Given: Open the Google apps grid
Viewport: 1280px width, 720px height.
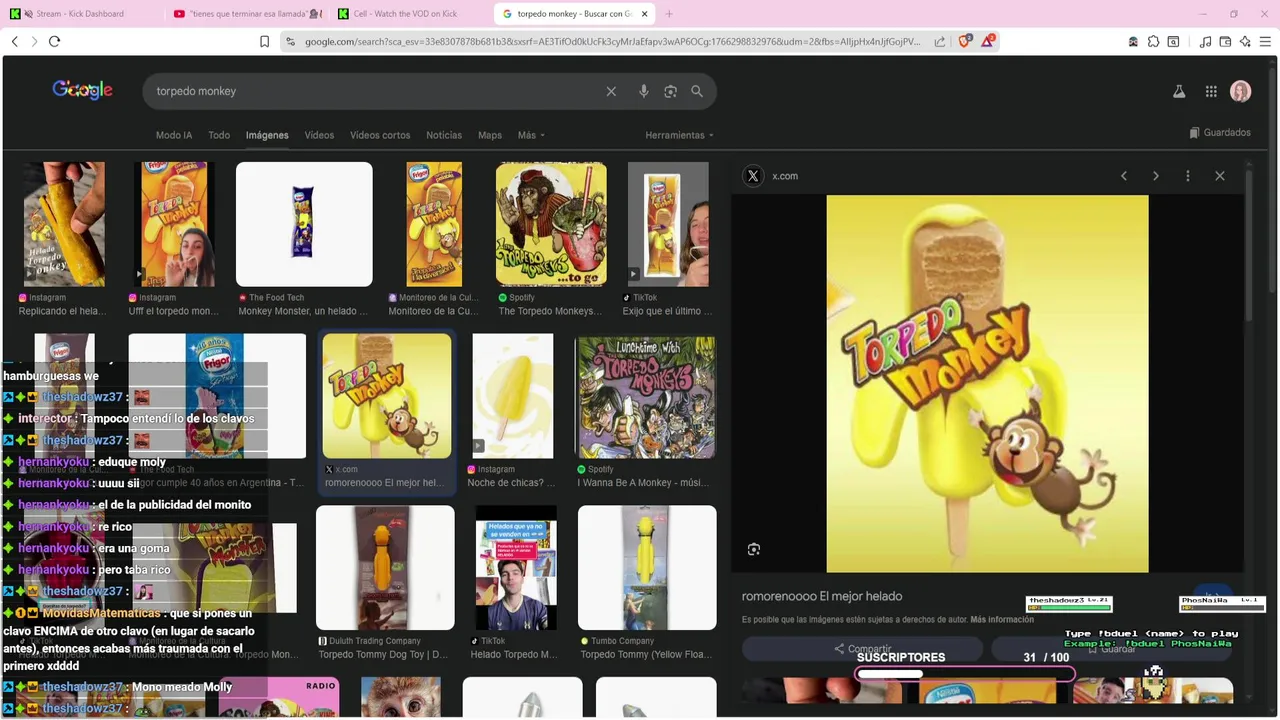Looking at the screenshot, I should tap(1211, 91).
